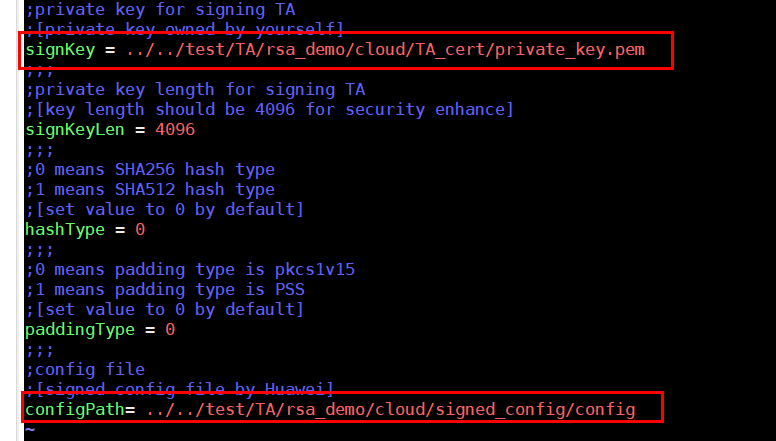Click the ';0 means padding type is pkcs1v15' line
The width and height of the screenshot is (776, 441).
(190, 270)
